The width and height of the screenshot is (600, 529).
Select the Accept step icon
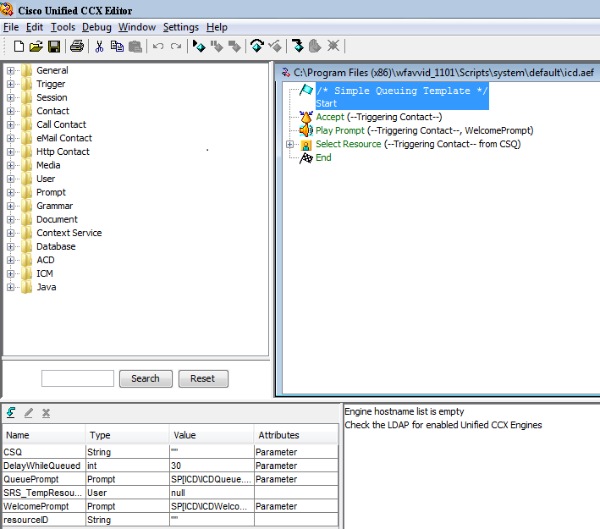(306, 117)
